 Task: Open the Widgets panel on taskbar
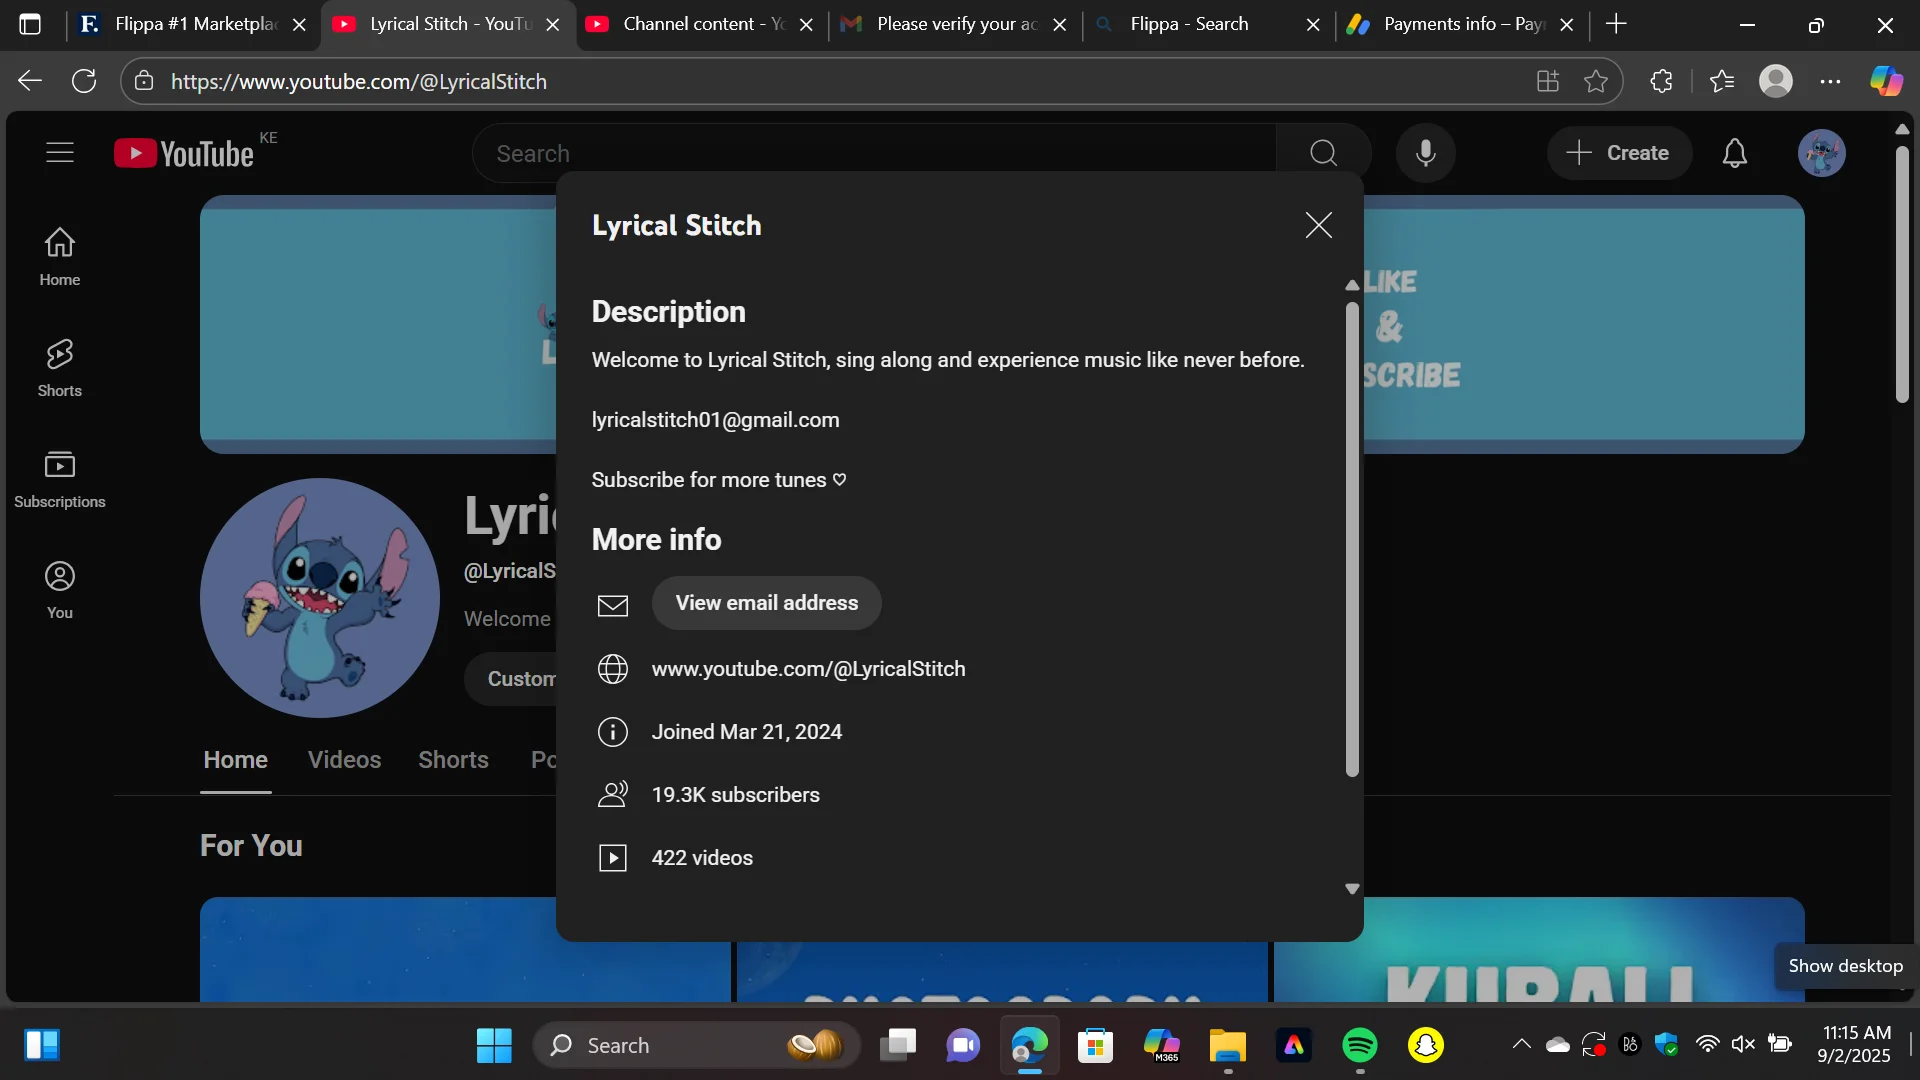[42, 1045]
